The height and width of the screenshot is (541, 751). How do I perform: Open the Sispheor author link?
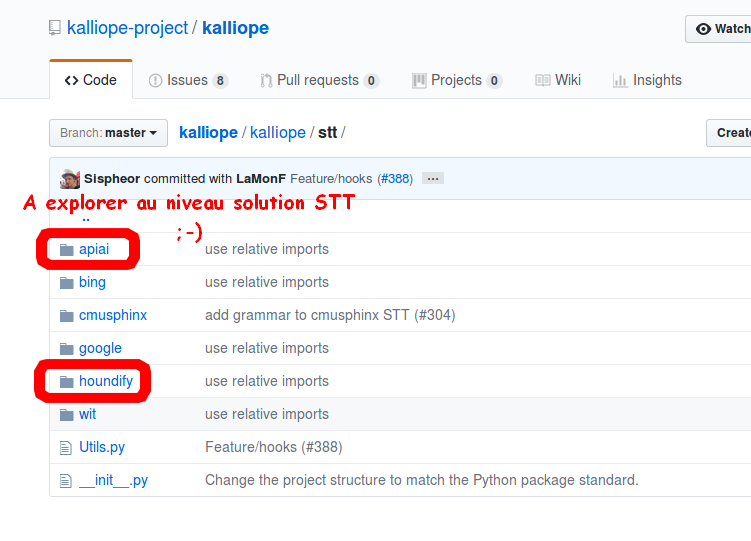click(112, 179)
